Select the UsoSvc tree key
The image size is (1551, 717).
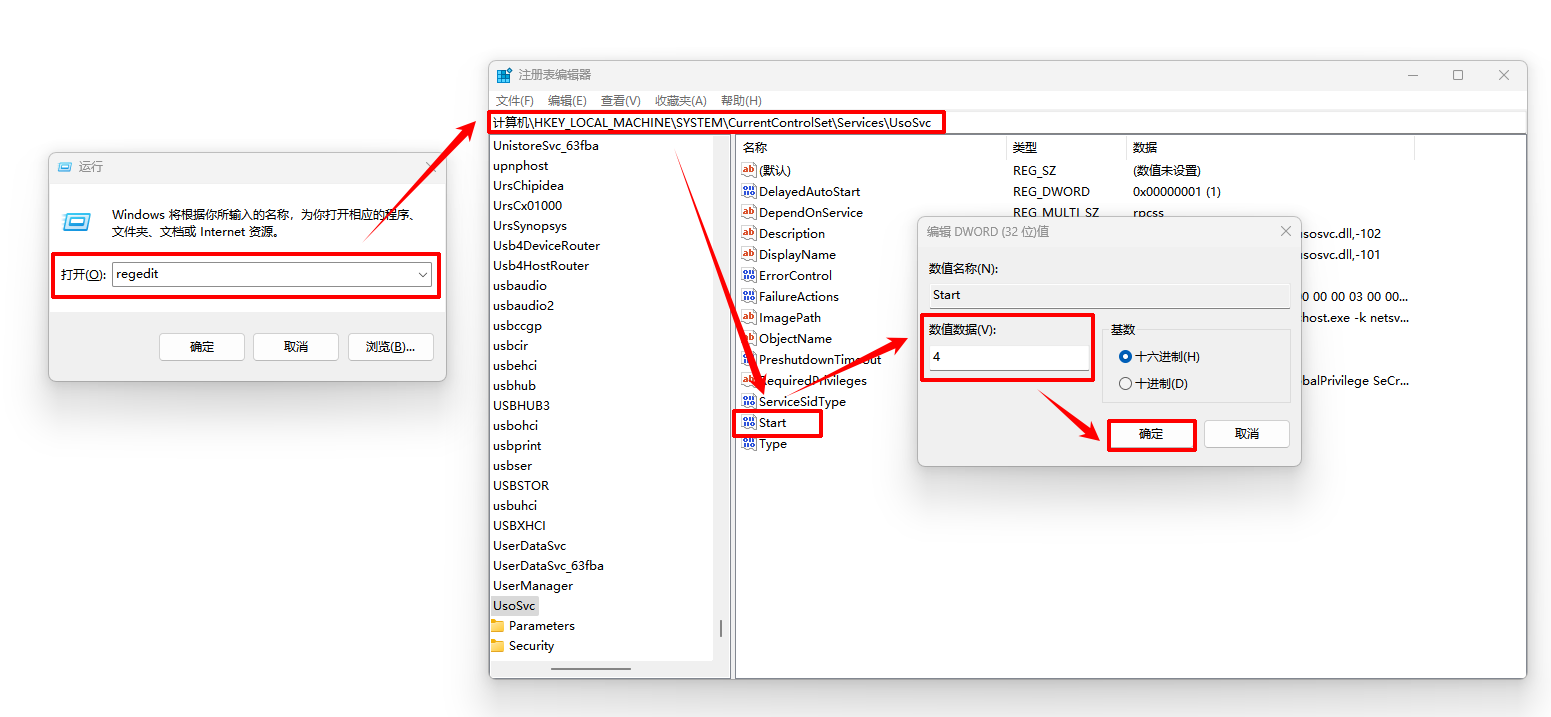tap(514, 605)
